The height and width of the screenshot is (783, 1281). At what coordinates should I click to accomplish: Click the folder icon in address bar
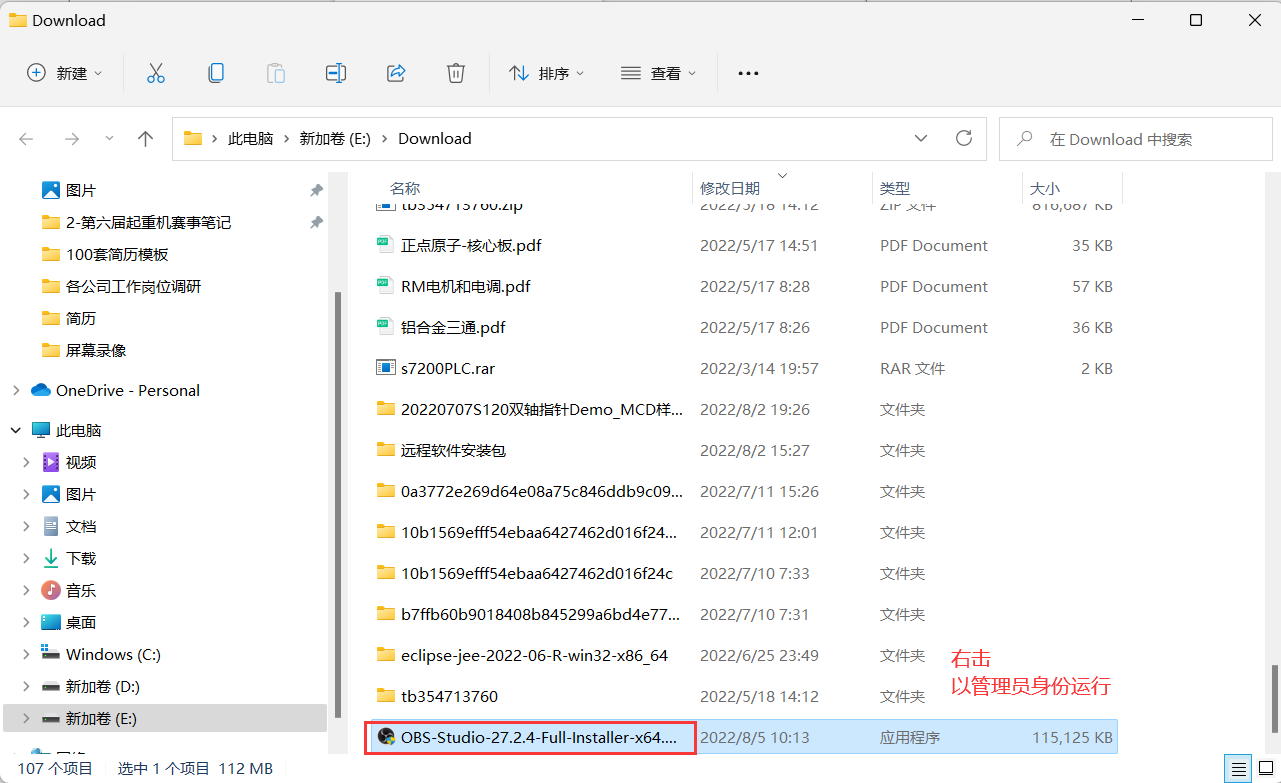[193, 139]
